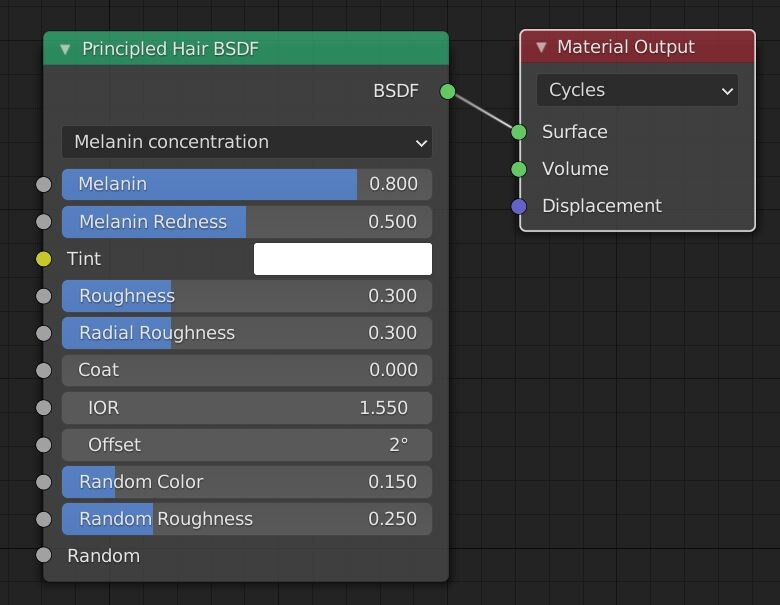Click the Displacement input socket
This screenshot has width=780, height=605.
click(519, 206)
